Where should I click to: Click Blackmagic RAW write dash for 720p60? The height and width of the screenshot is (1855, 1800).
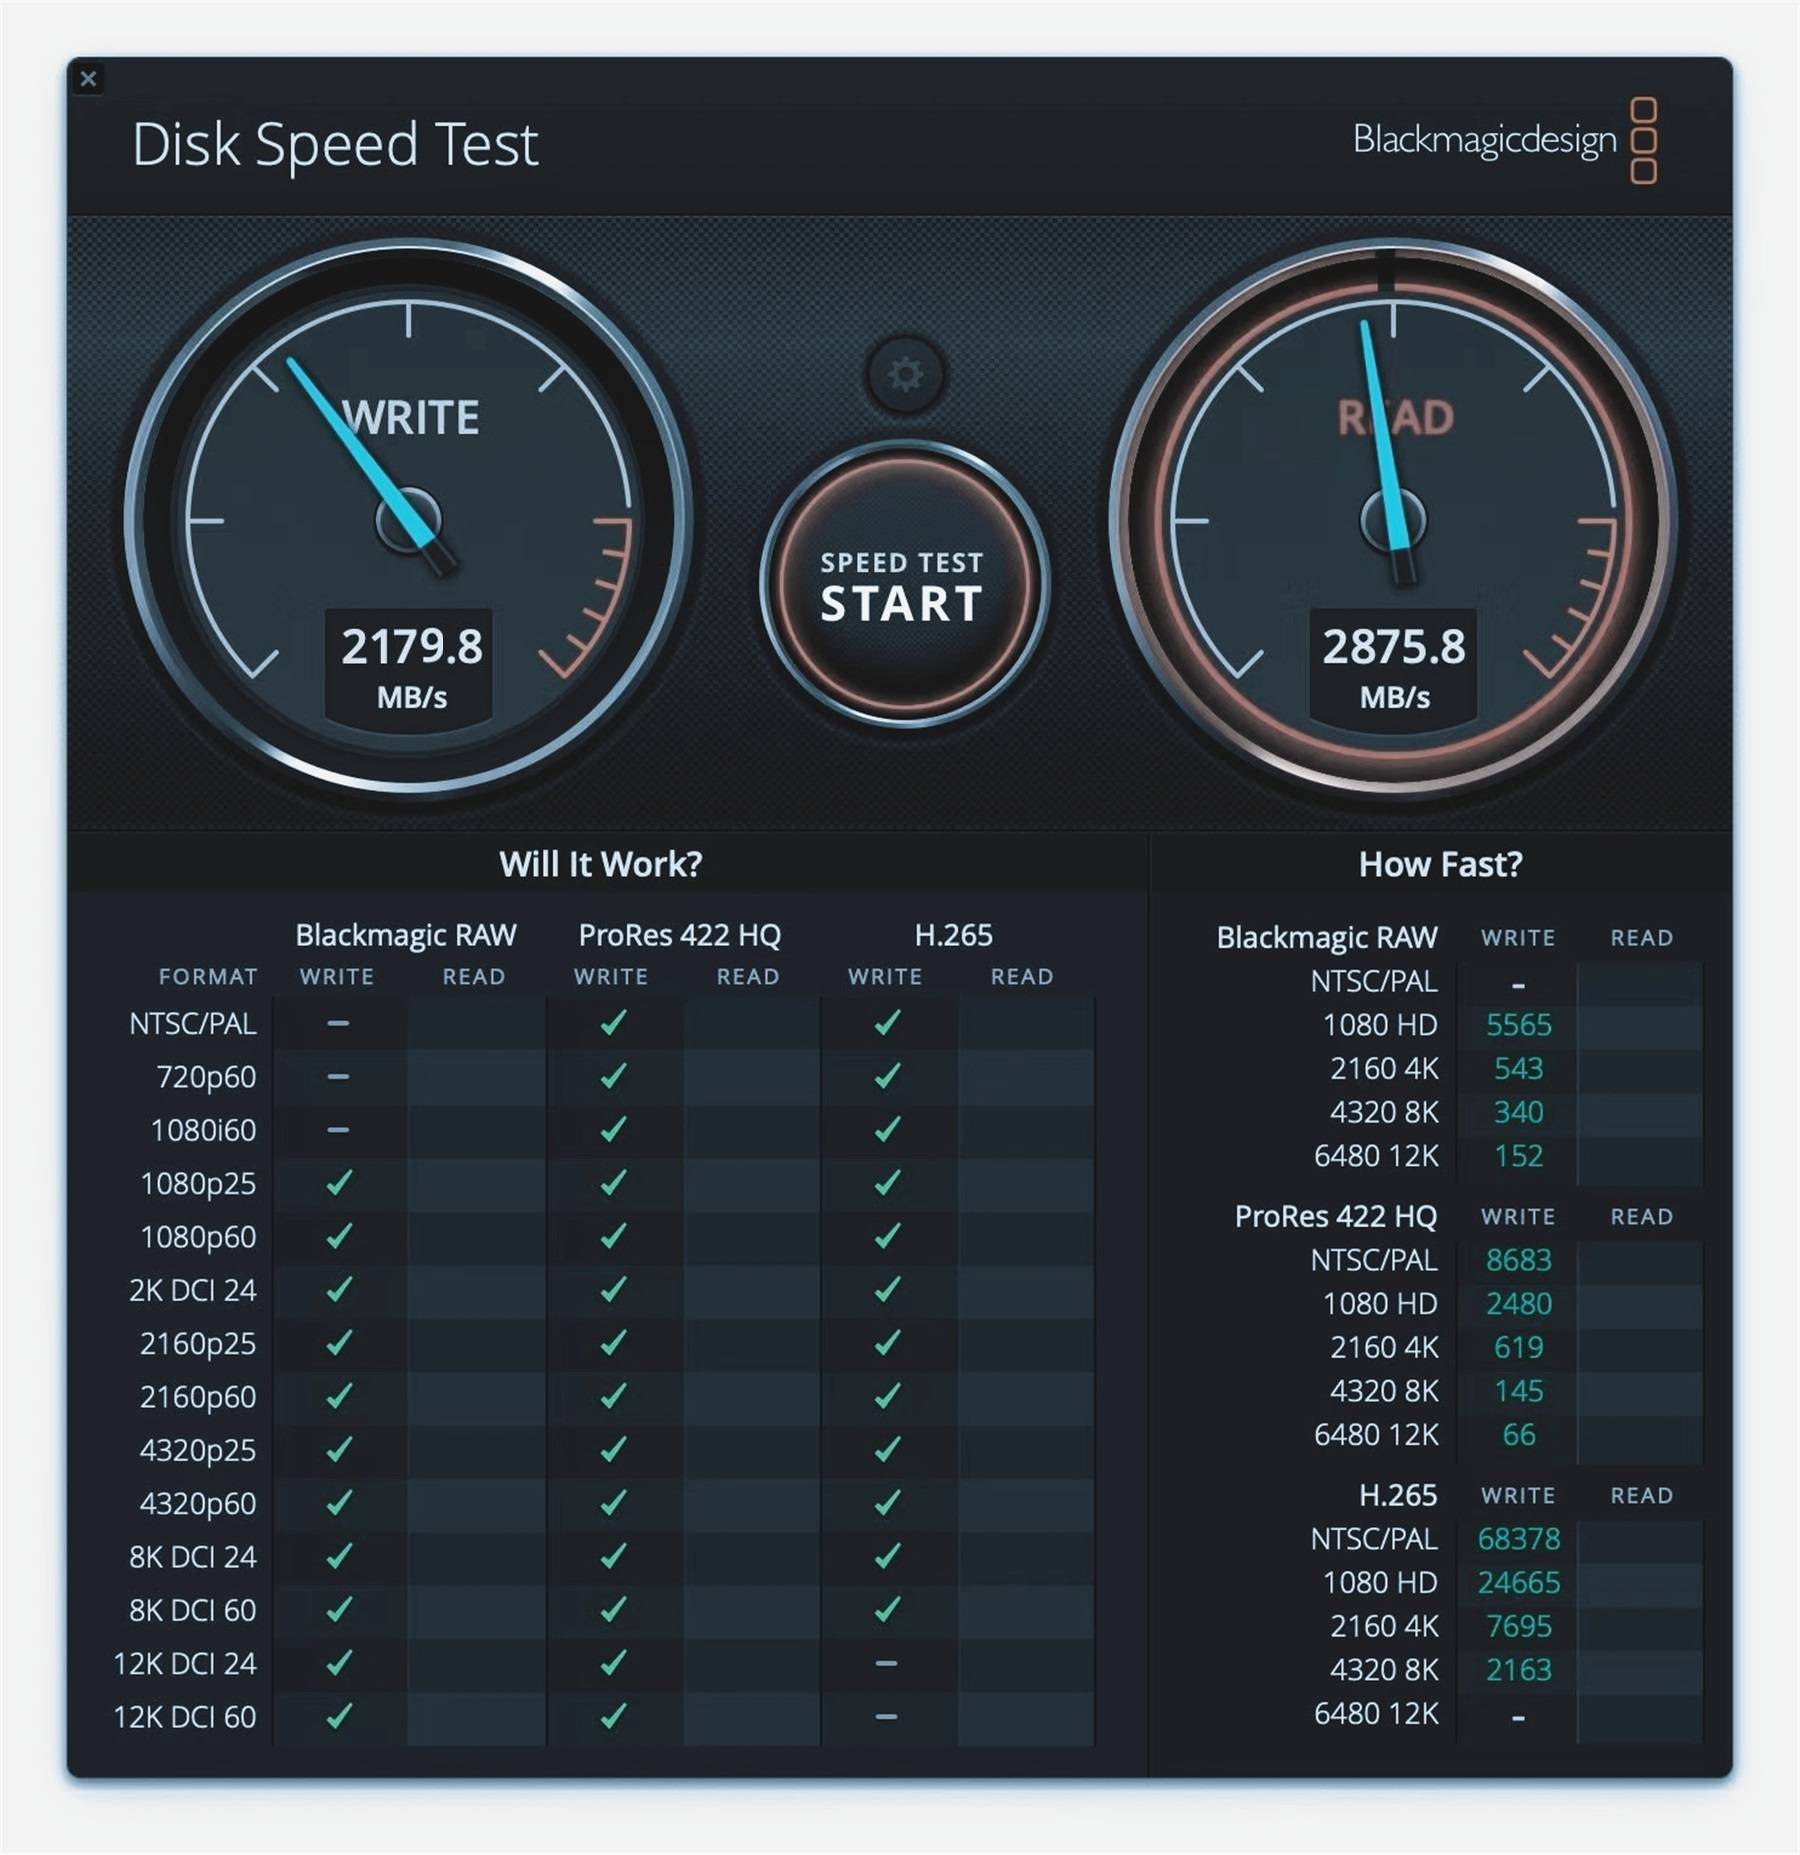click(338, 1077)
